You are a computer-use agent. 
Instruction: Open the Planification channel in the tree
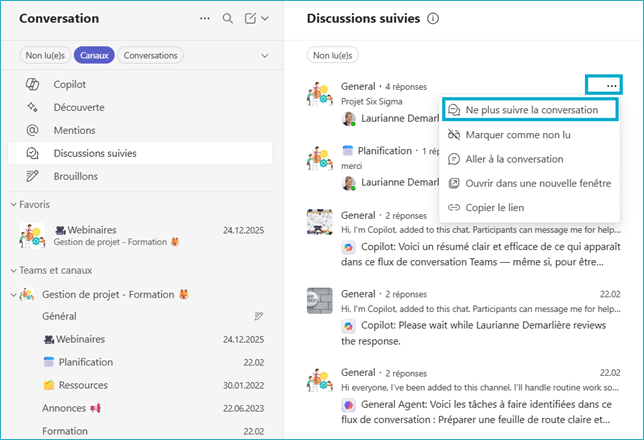pyautogui.click(x=140, y=362)
